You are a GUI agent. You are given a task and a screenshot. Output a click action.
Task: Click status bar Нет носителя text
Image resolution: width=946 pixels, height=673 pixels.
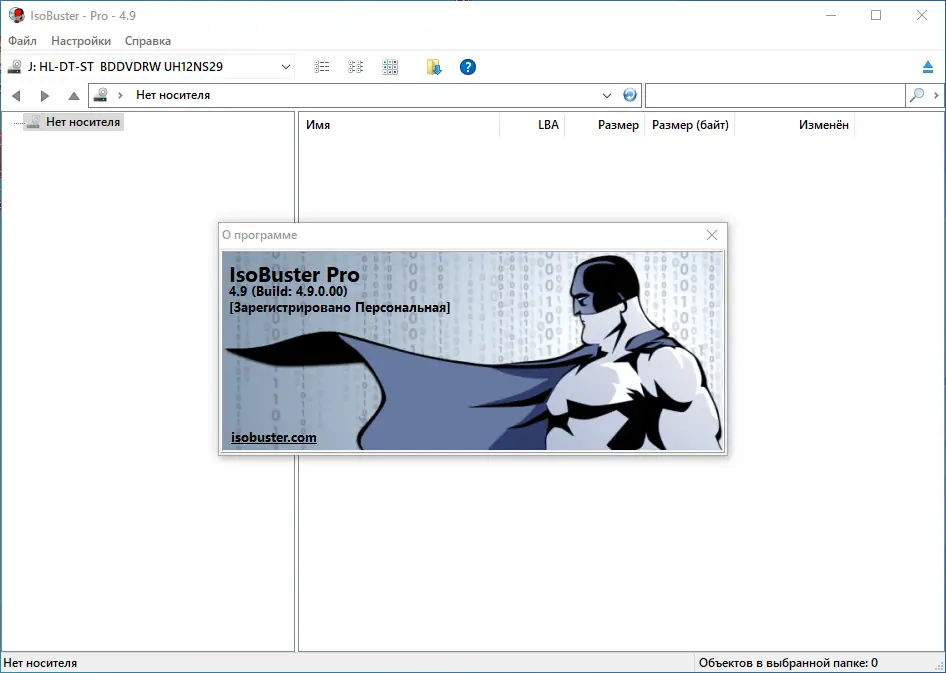[40, 663]
